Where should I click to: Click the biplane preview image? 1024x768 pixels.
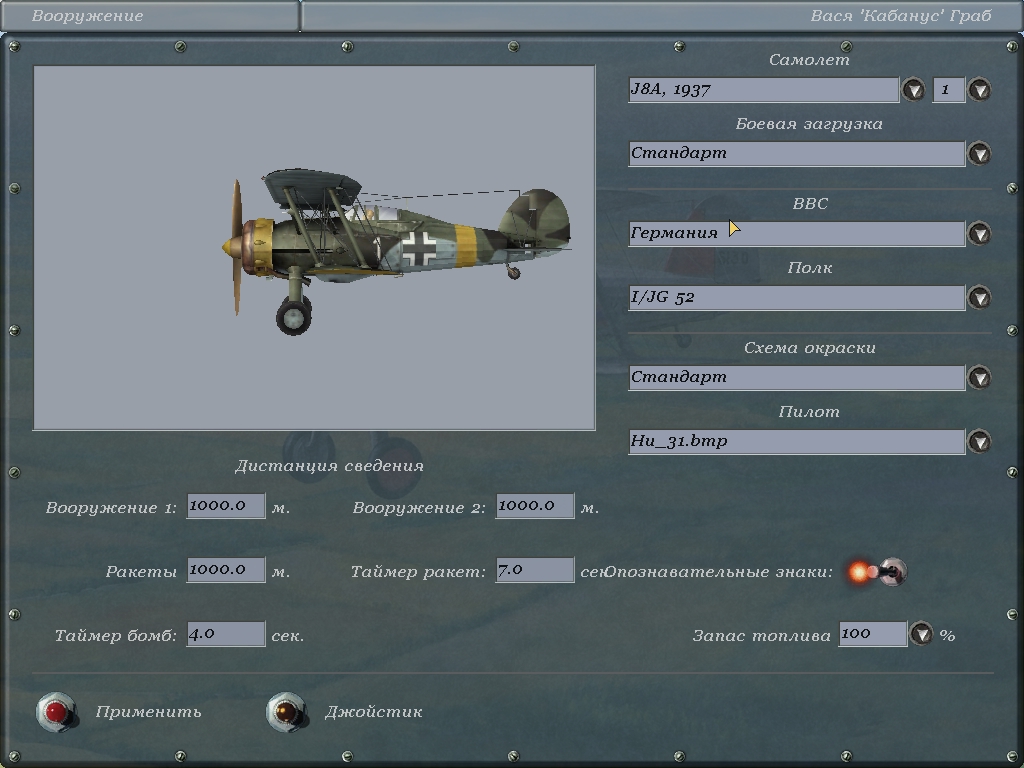click(314, 248)
